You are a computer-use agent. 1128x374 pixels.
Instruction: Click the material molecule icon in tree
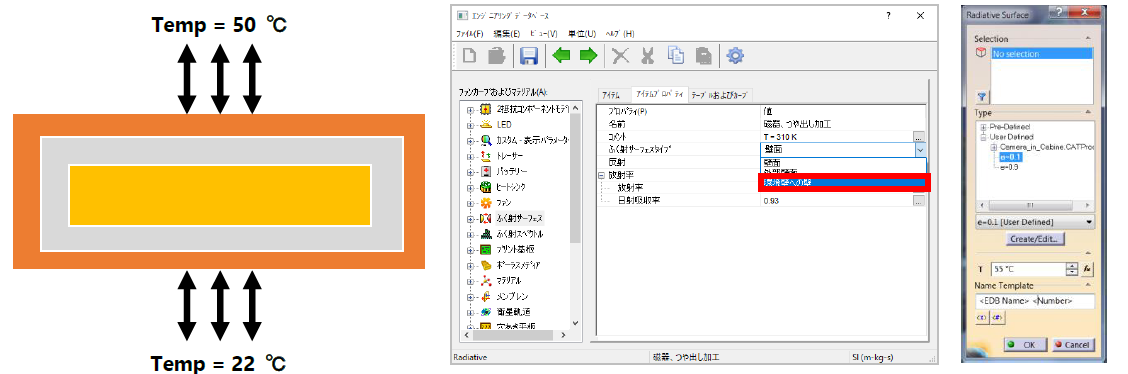[486, 280]
